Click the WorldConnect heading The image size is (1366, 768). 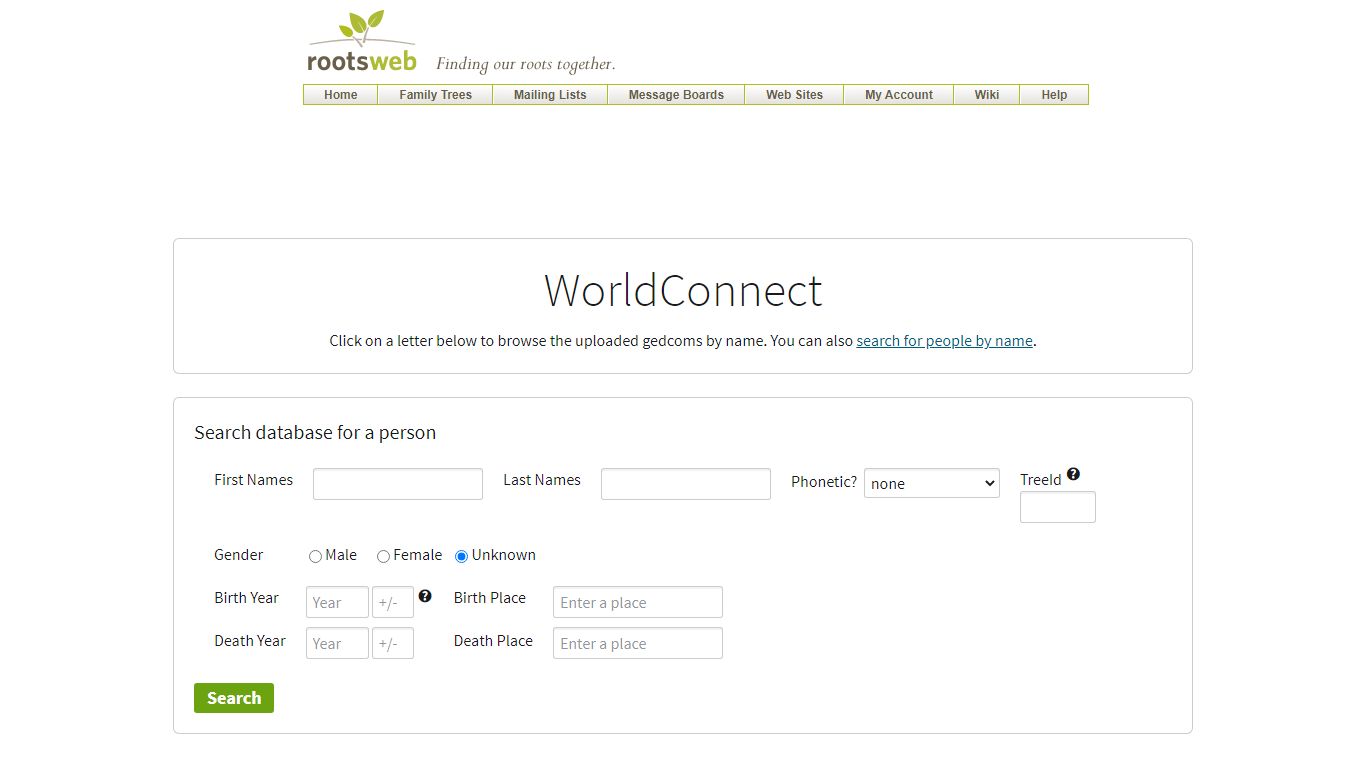683,290
